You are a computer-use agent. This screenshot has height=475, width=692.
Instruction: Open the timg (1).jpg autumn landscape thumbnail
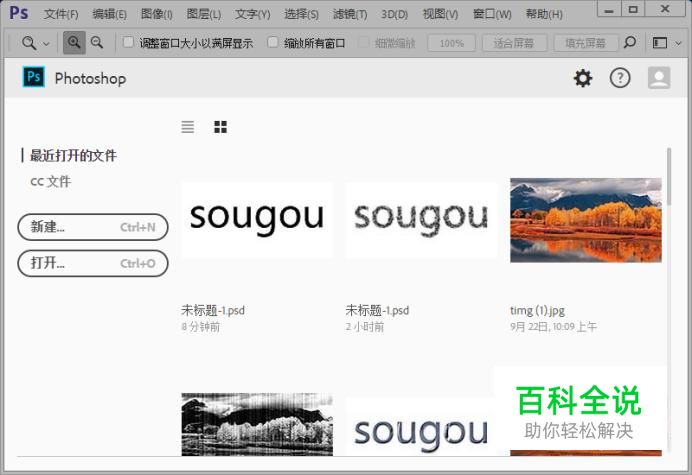[x=586, y=220]
